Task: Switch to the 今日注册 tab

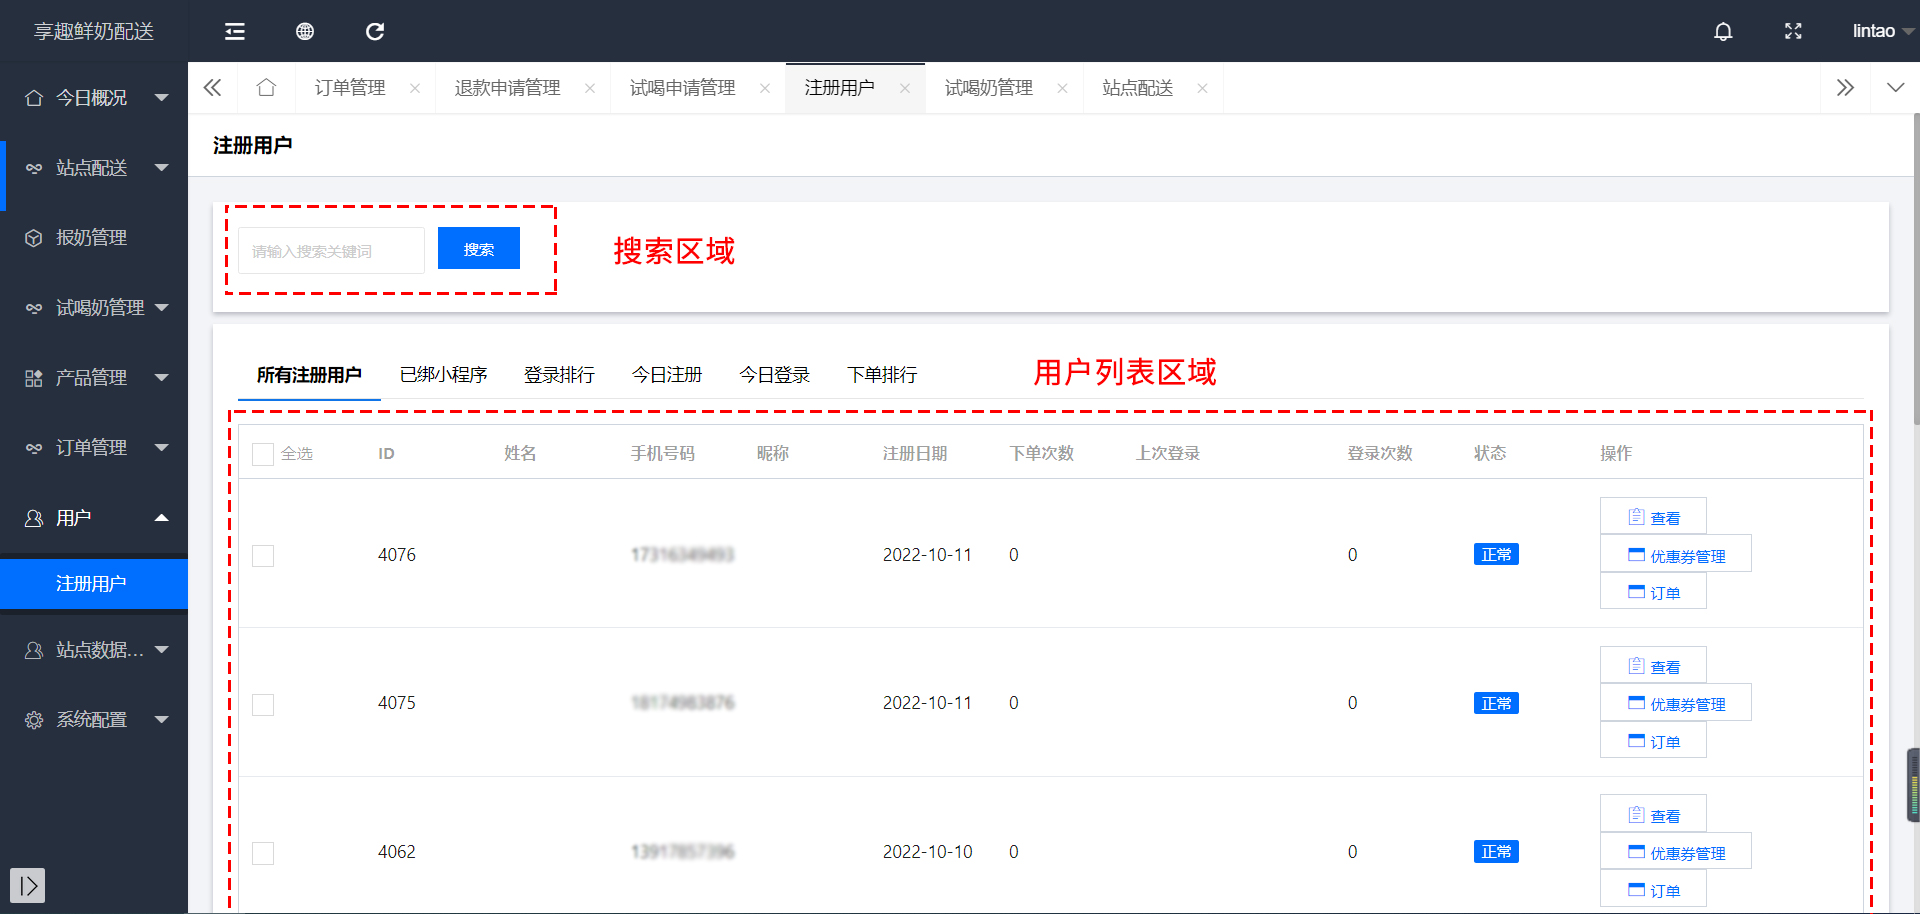Action: tap(667, 375)
